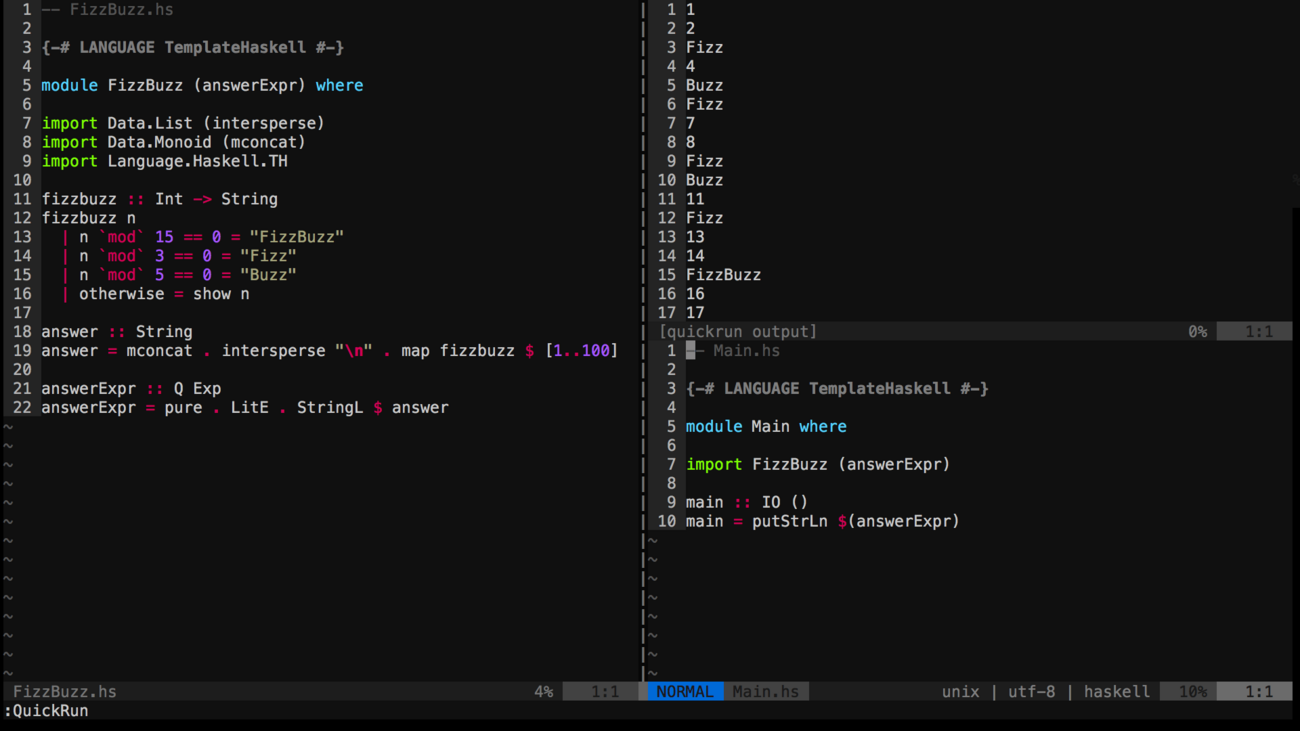This screenshot has height=731, width=1300.
Task: Click the "FizzBuzz" string literal in the mod 15 guard
Action: 296,237
